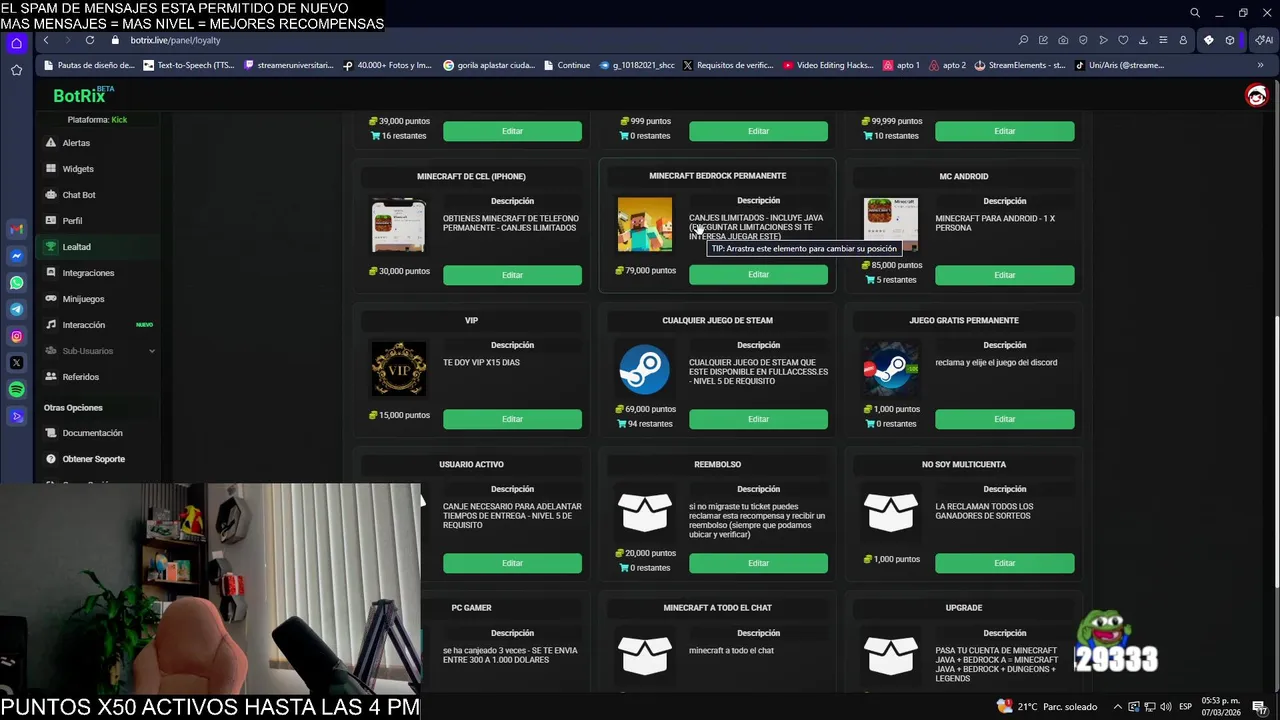Open the apto 1 Airbnb bookmark

click(x=901, y=65)
